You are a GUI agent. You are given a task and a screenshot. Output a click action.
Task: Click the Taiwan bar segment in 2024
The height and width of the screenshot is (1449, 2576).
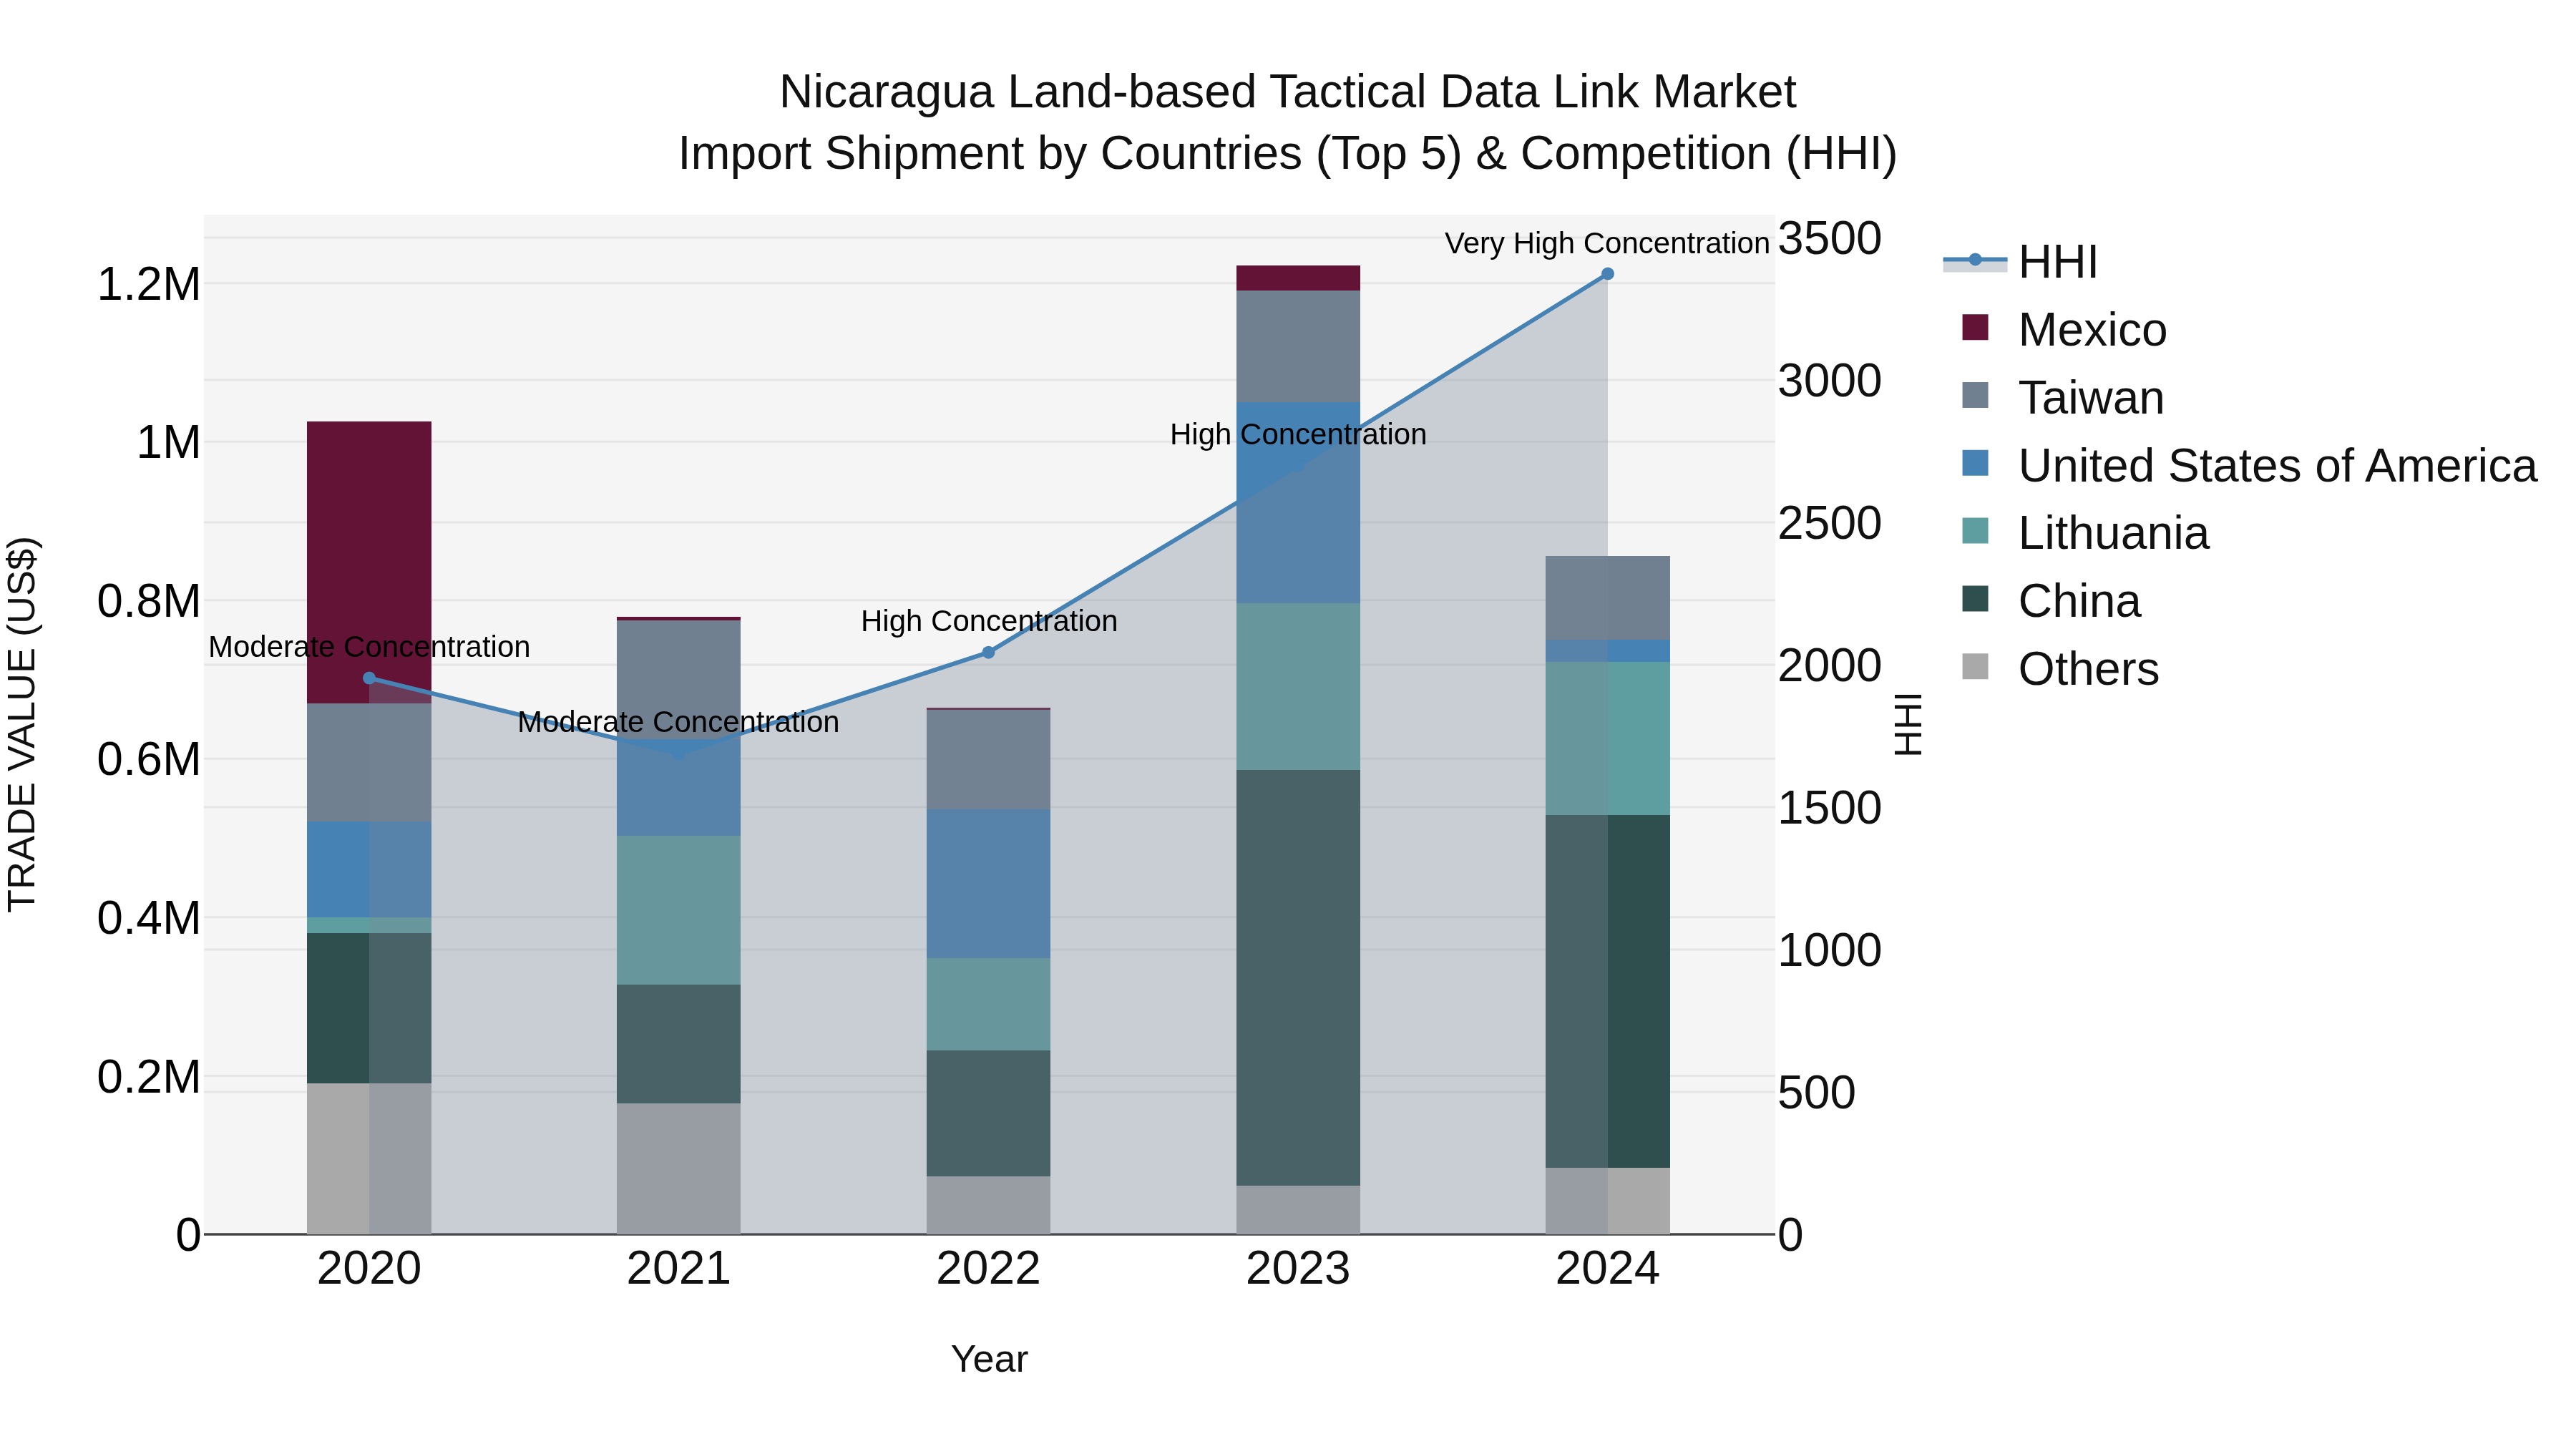click(x=1608, y=598)
